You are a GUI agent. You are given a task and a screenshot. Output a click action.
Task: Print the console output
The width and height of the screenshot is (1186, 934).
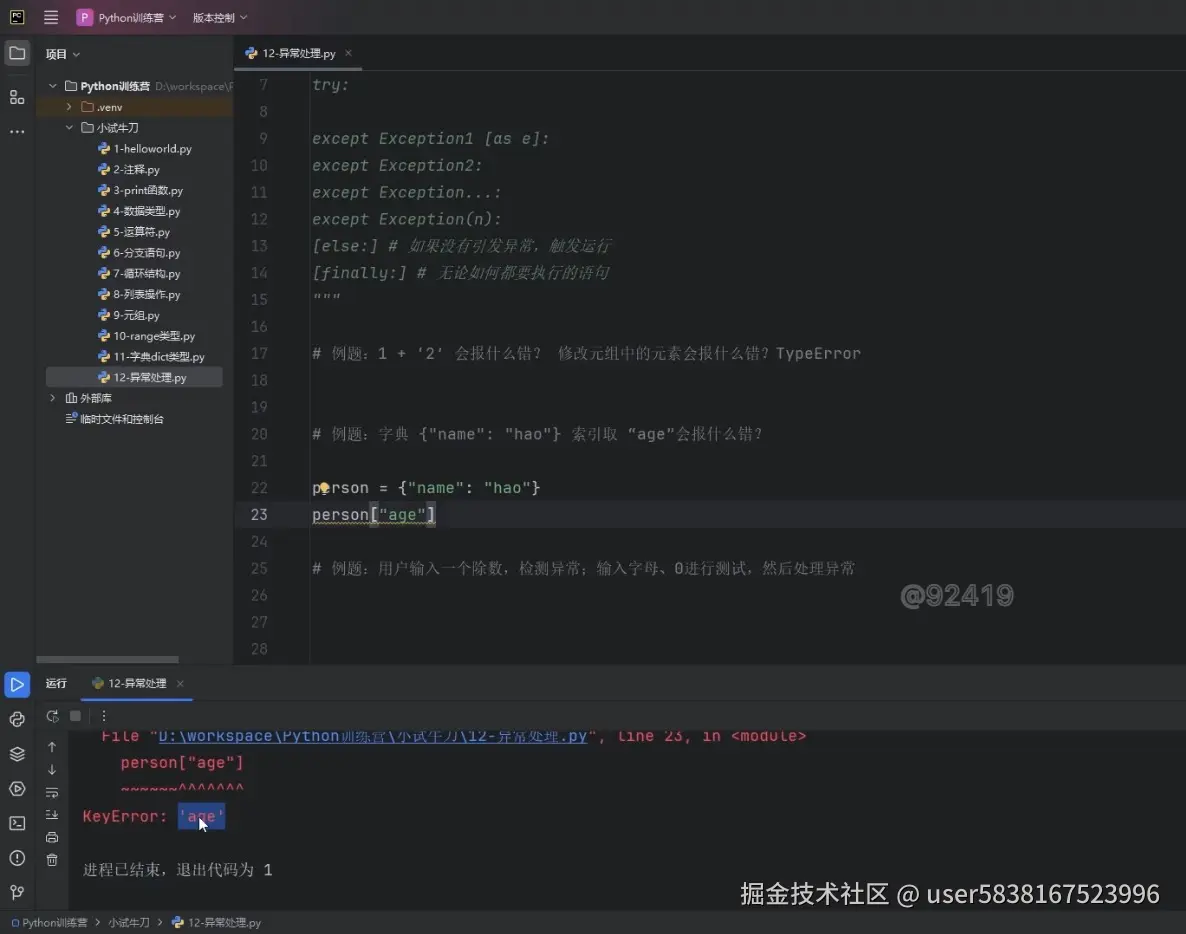[51, 837]
